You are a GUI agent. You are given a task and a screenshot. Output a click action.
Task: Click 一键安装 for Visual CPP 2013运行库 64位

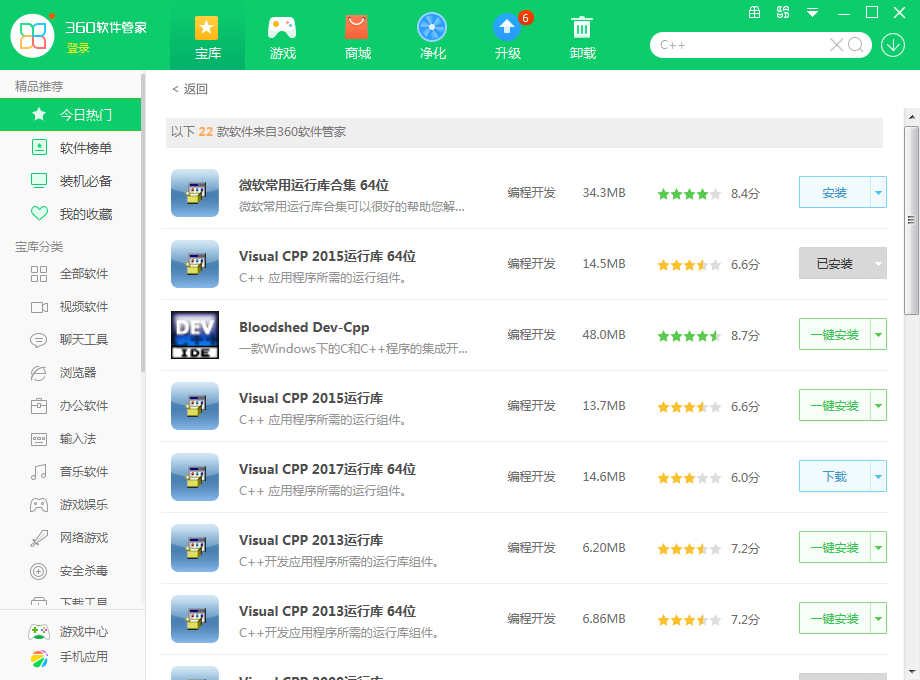(x=834, y=618)
